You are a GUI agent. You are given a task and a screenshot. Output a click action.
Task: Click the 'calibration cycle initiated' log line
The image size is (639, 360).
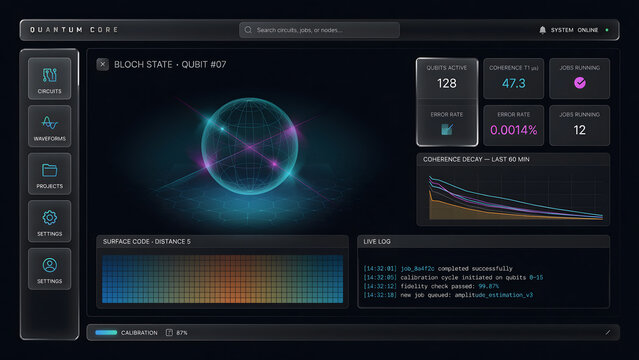(x=453, y=277)
